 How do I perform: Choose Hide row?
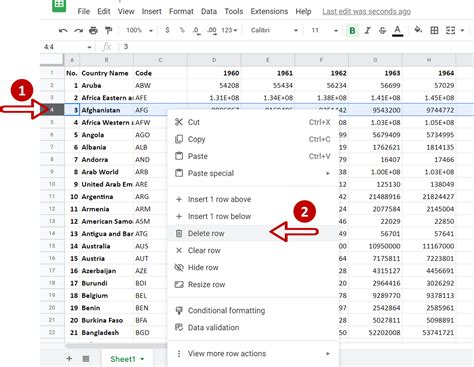click(253, 267)
